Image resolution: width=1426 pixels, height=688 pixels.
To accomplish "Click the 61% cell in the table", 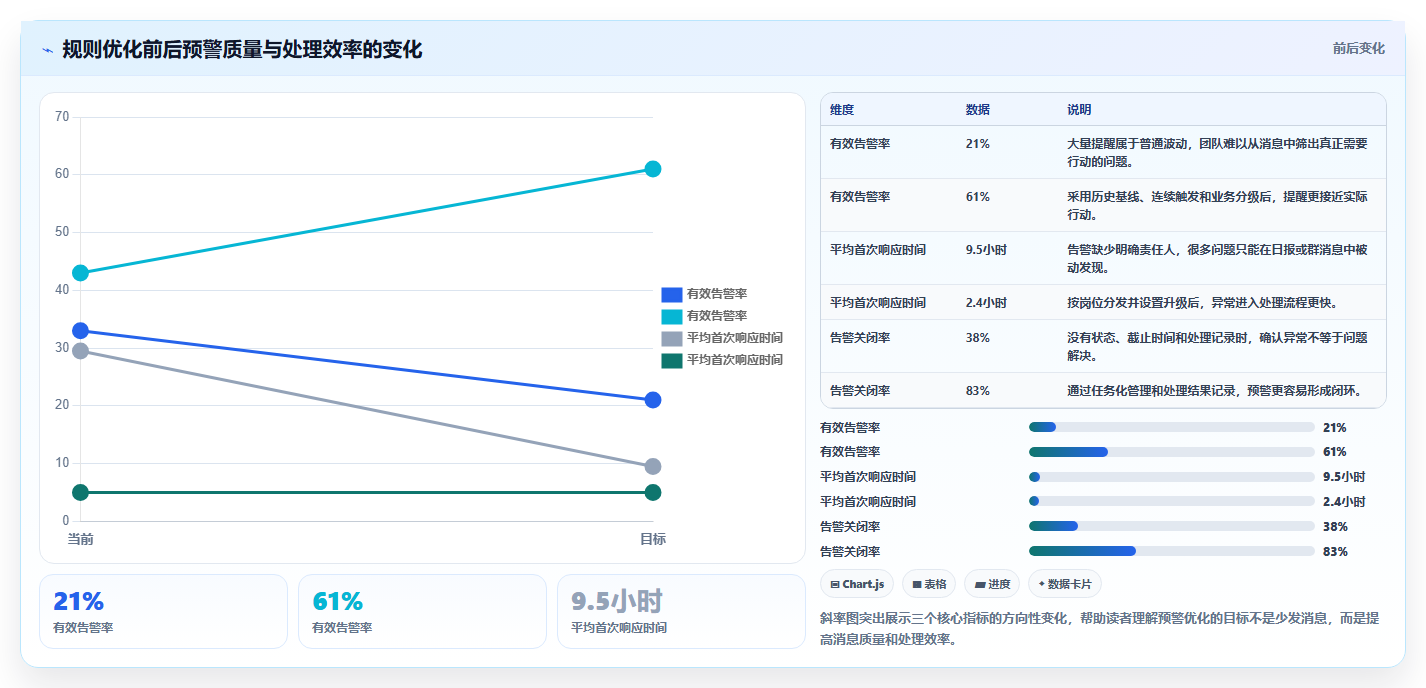I will point(978,197).
